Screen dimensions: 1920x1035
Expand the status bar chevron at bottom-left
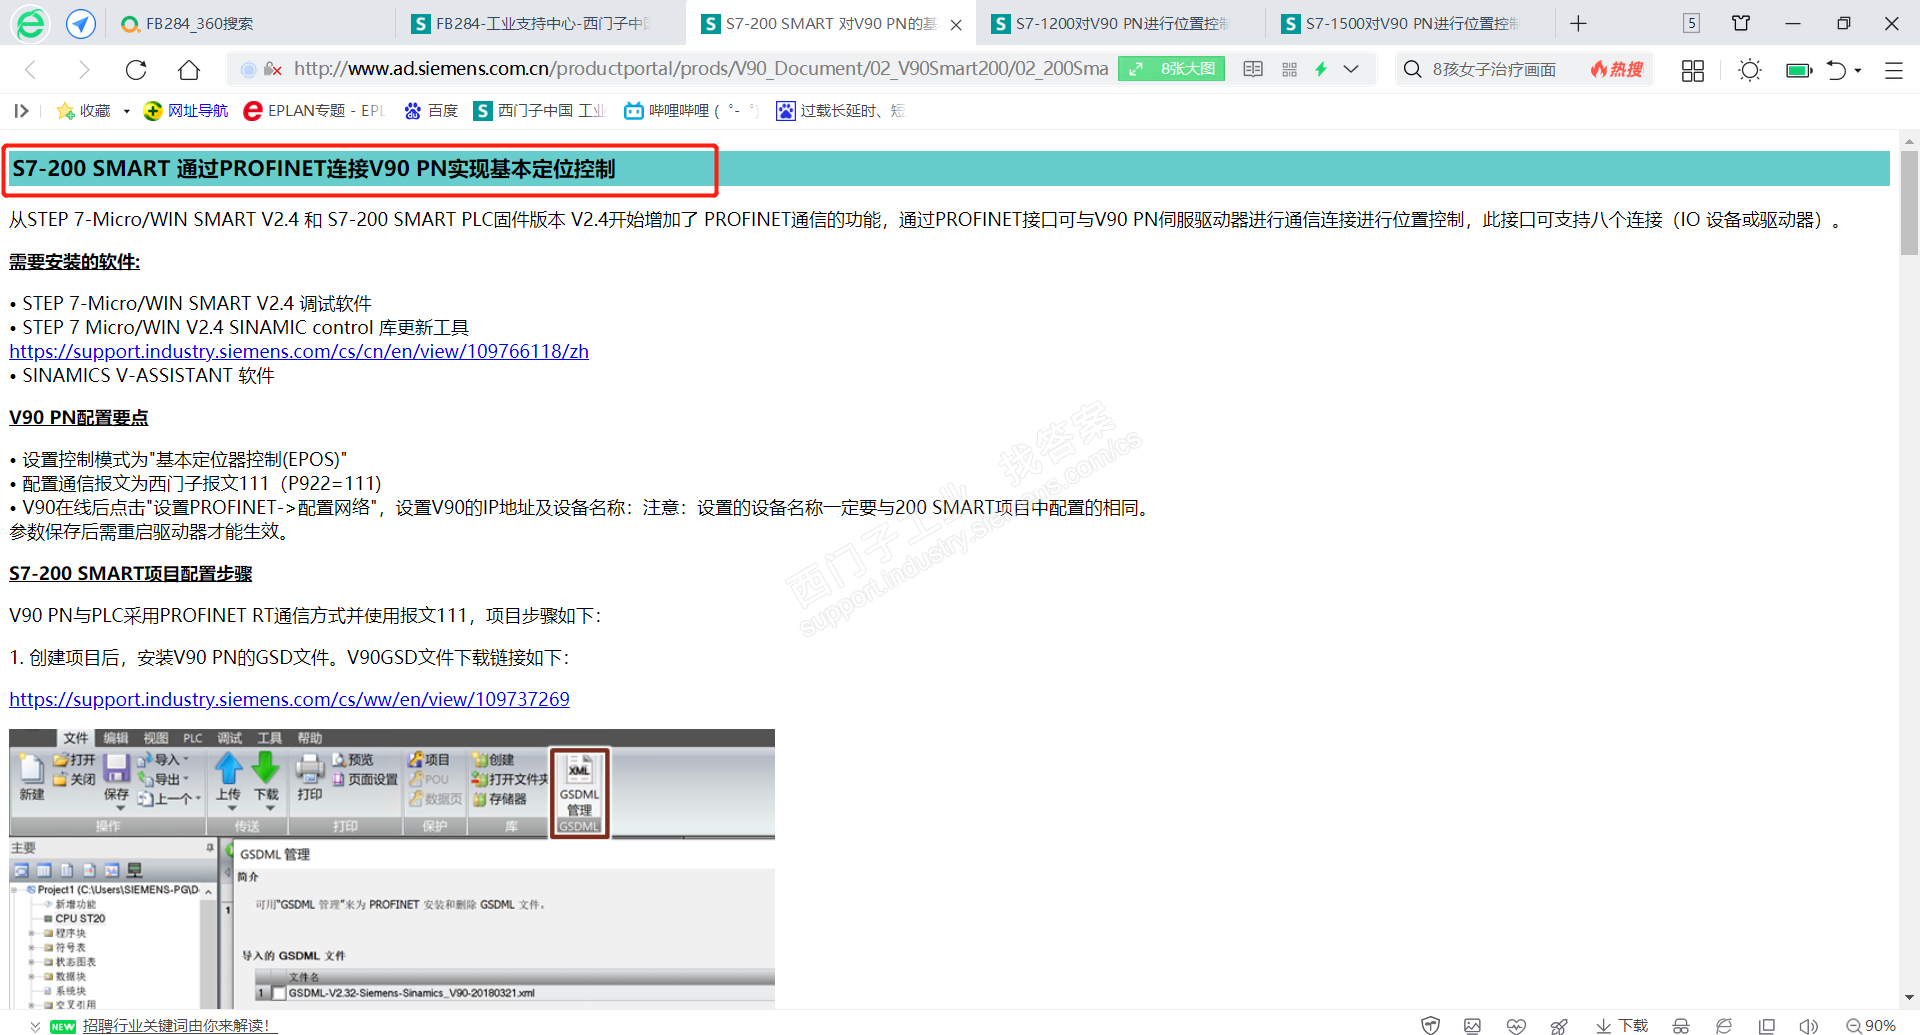pos(35,1026)
